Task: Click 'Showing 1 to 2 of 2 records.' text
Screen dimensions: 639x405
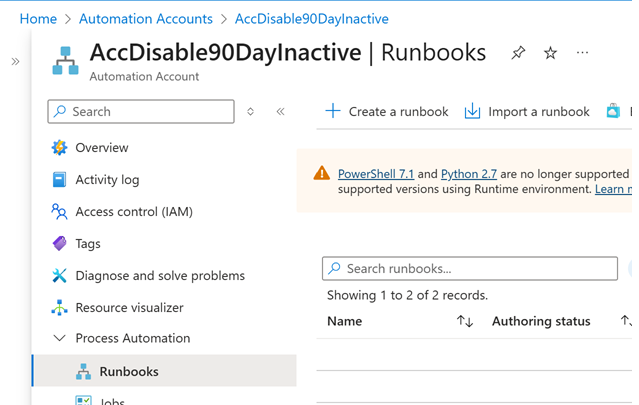Action: (x=407, y=295)
